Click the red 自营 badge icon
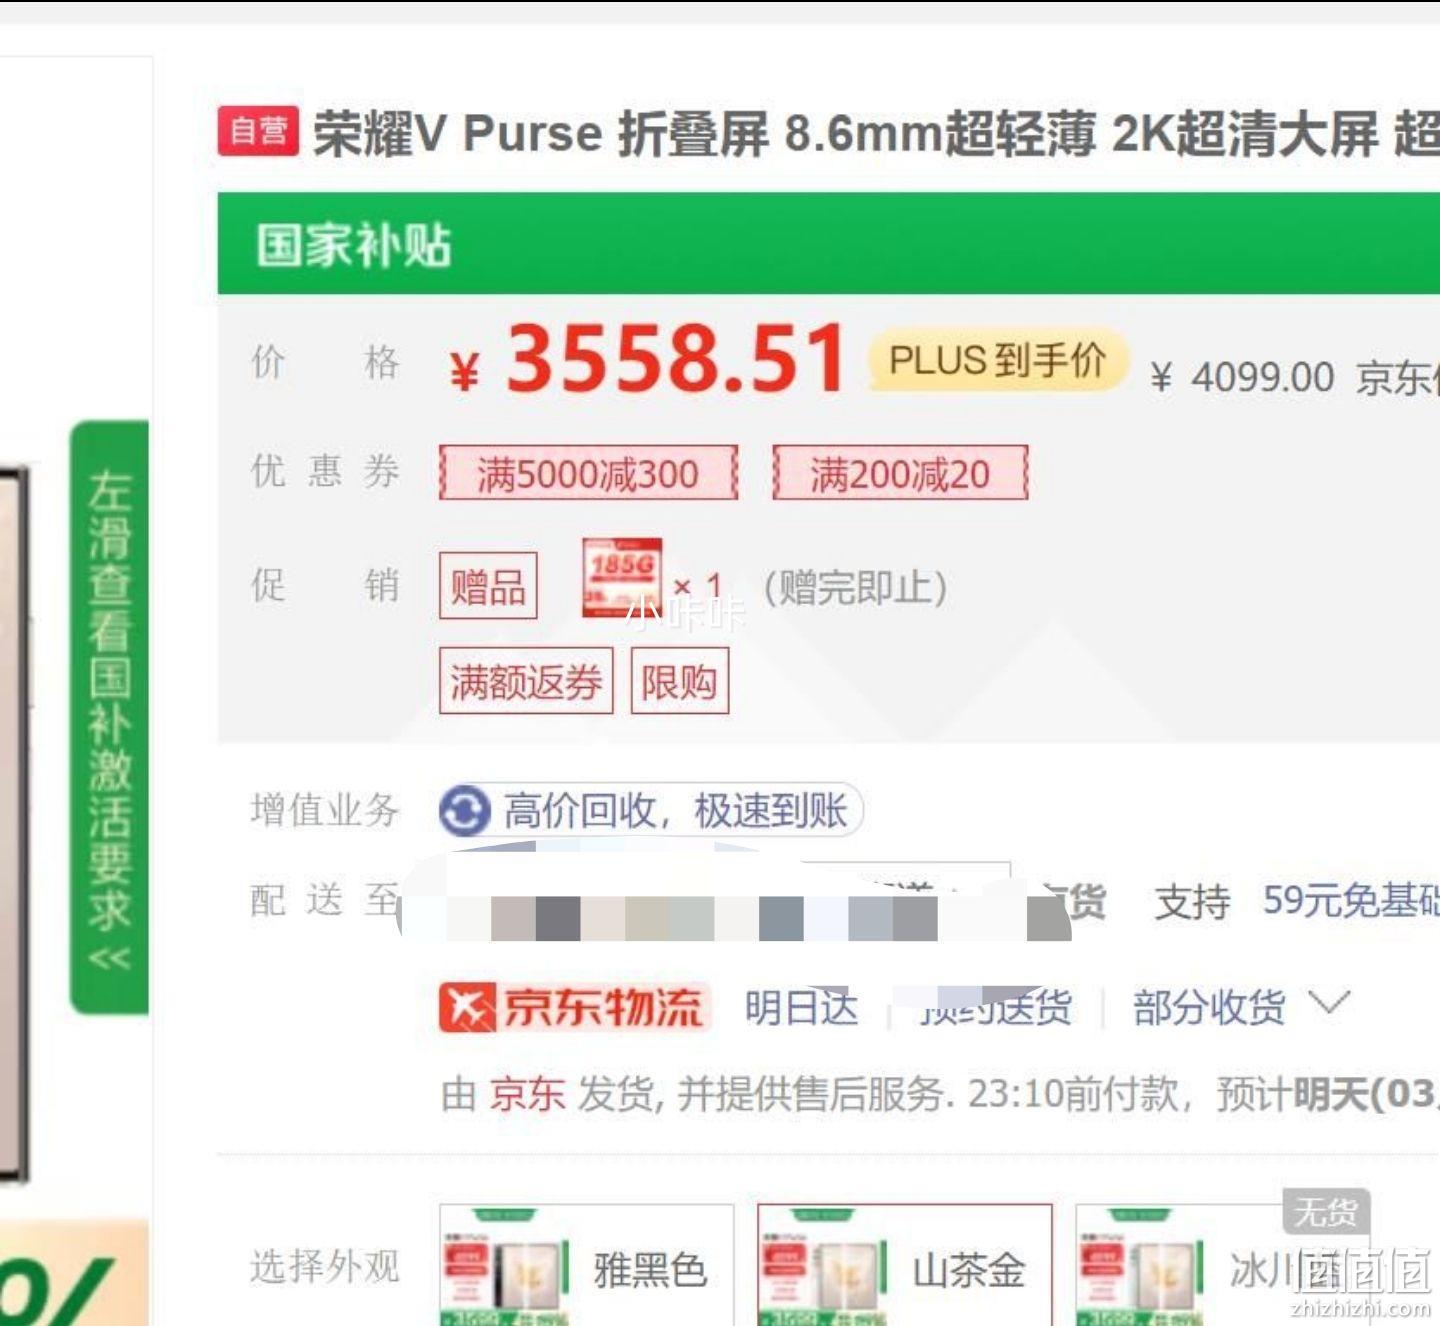1440x1326 pixels. (x=258, y=131)
